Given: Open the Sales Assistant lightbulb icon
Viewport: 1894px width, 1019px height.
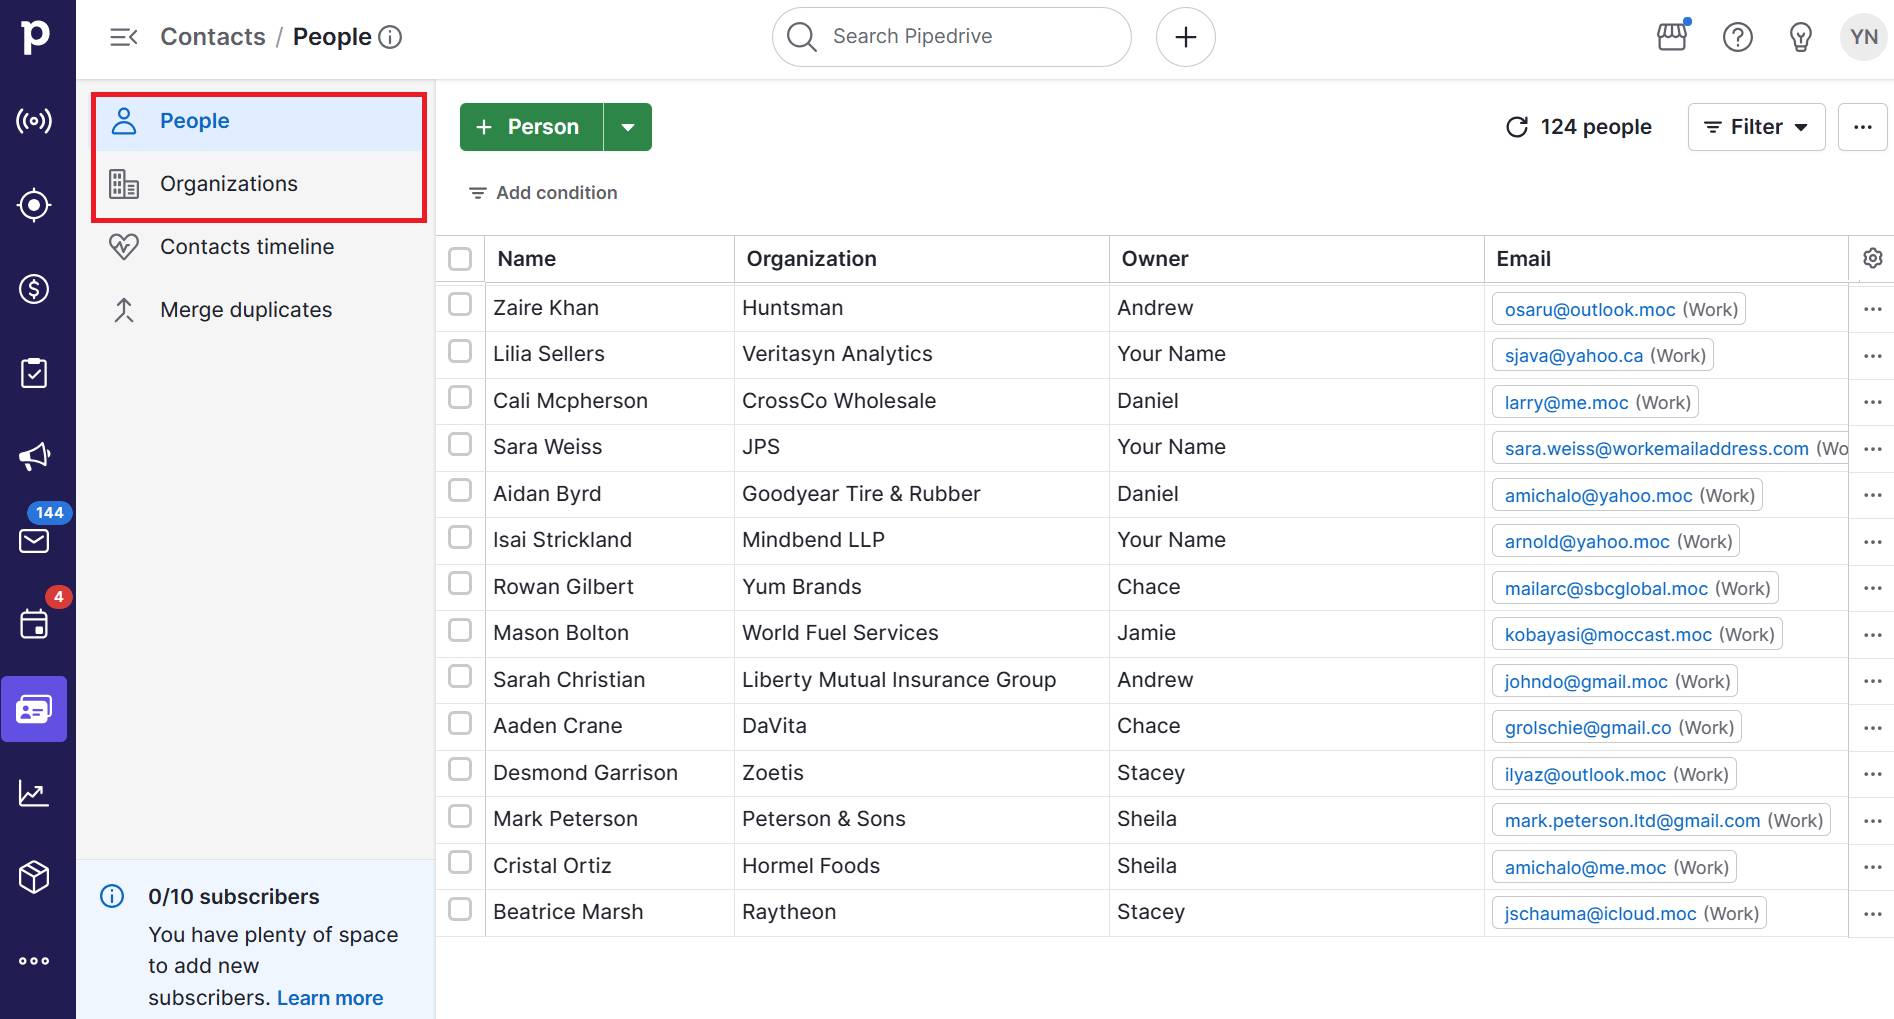Looking at the screenshot, I should coord(1801,37).
